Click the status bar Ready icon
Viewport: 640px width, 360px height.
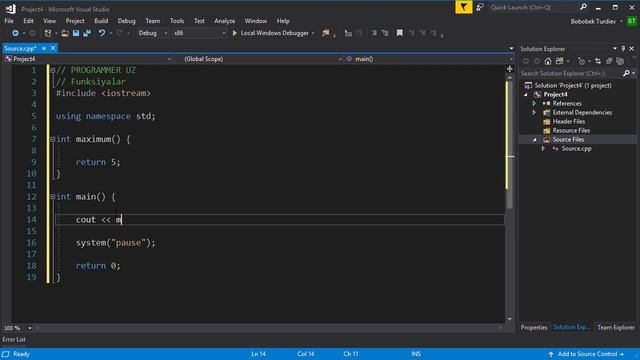[6, 354]
